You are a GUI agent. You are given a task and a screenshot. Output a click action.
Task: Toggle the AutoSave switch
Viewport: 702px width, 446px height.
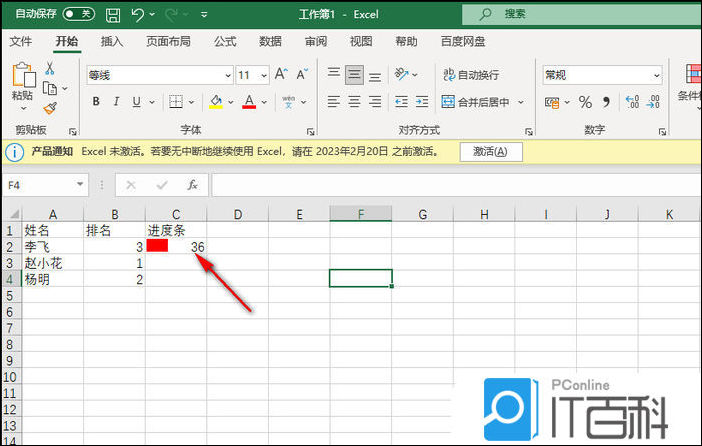(79, 14)
